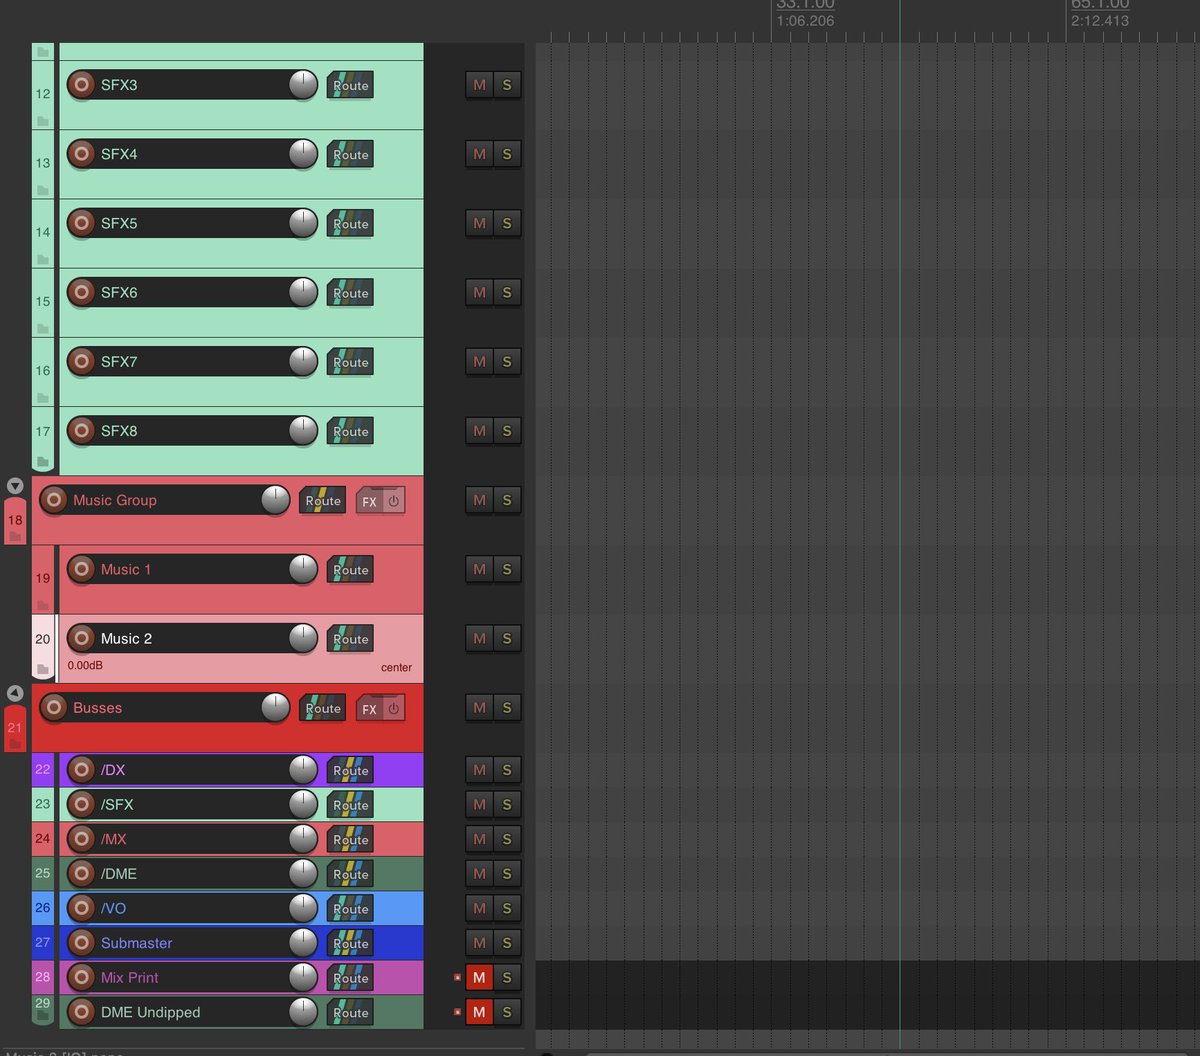1200x1056 pixels.
Task: Arm Mix Print track record button
Action: (82, 977)
